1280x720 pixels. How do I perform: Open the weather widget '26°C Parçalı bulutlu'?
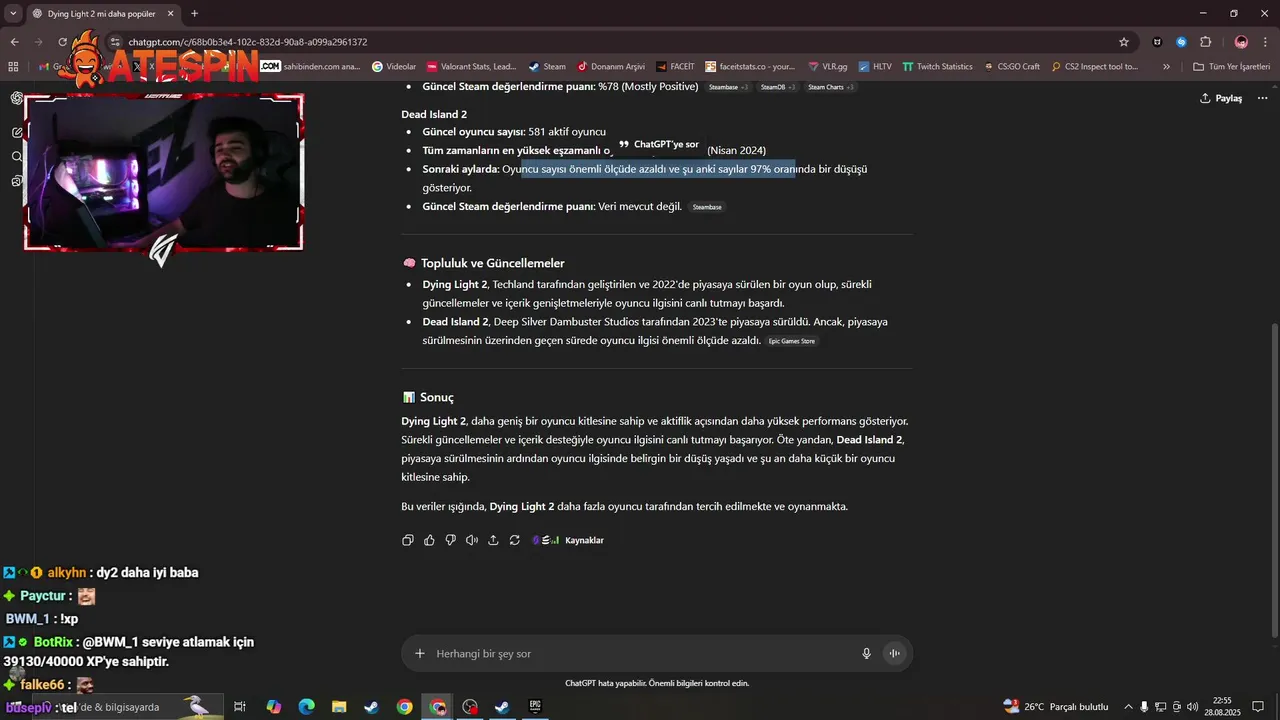point(1056,707)
